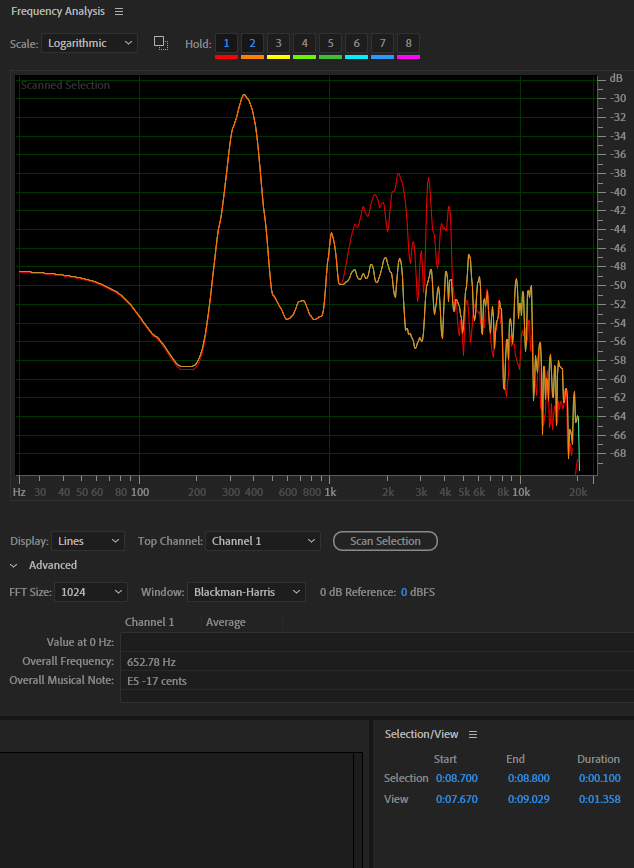This screenshot has height=868, width=634.
Task: Click the 0 dBFS reference value
Action: tap(417, 592)
